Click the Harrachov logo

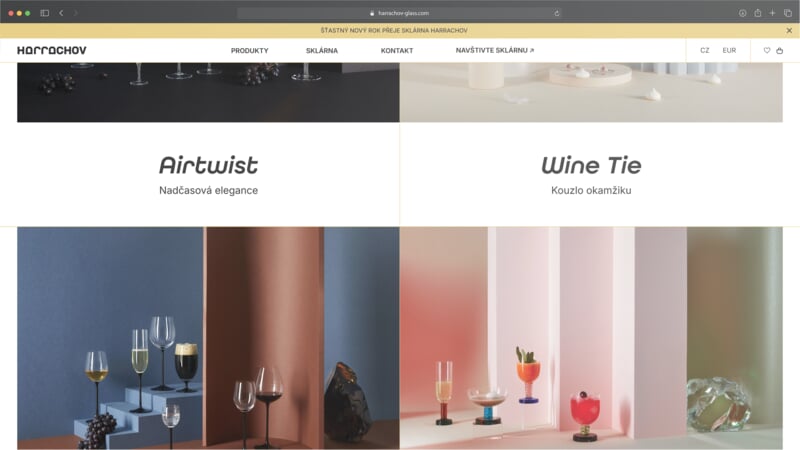(x=52, y=50)
